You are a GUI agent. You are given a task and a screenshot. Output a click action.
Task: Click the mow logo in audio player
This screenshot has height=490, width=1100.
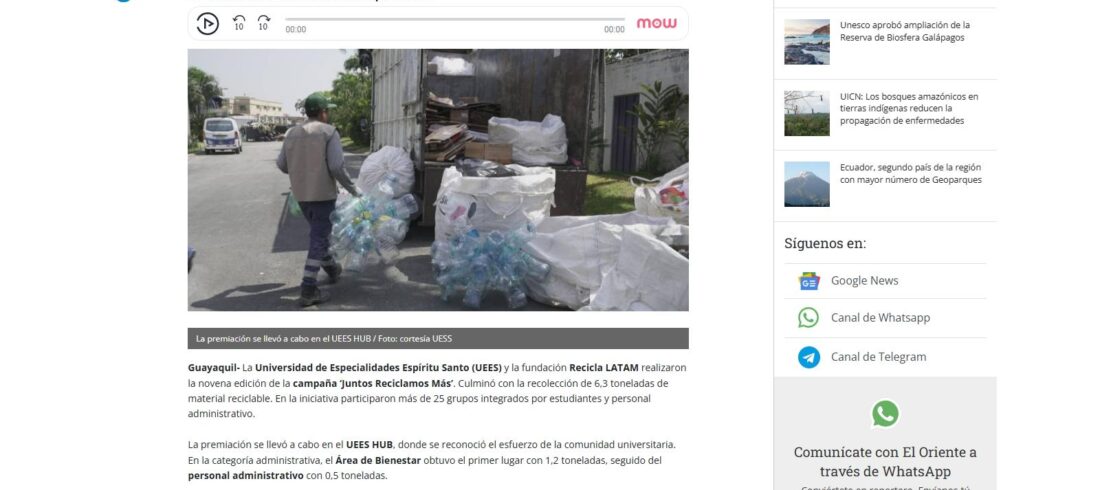[x=657, y=23]
